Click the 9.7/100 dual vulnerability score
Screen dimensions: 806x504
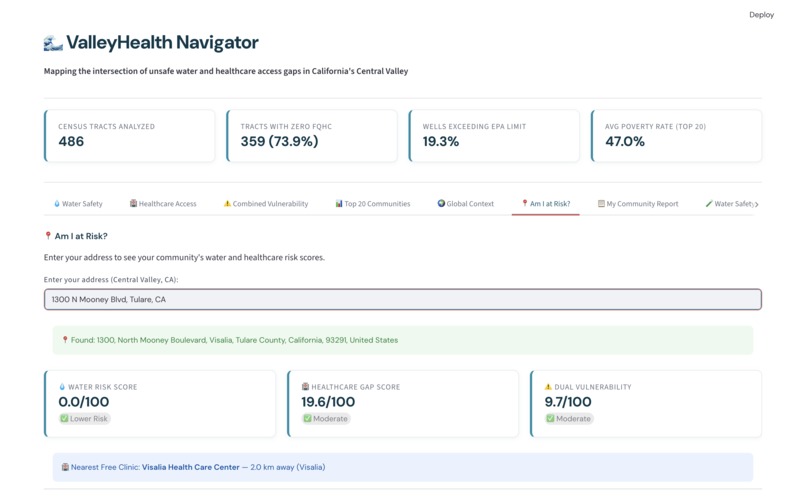568,402
